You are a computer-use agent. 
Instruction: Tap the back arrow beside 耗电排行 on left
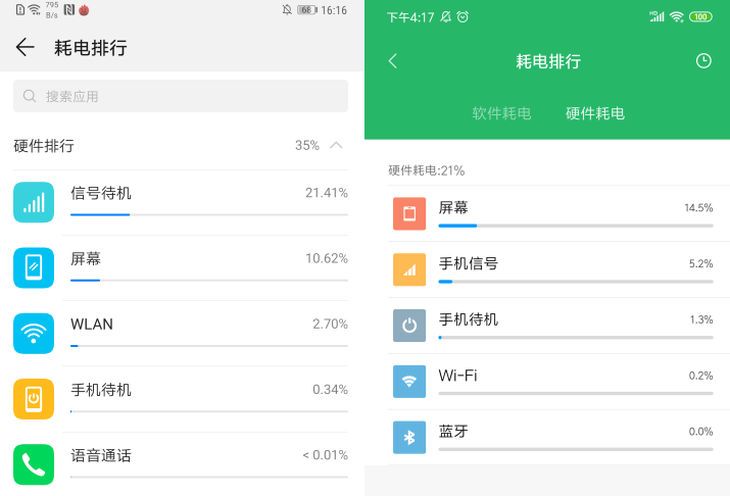25,47
